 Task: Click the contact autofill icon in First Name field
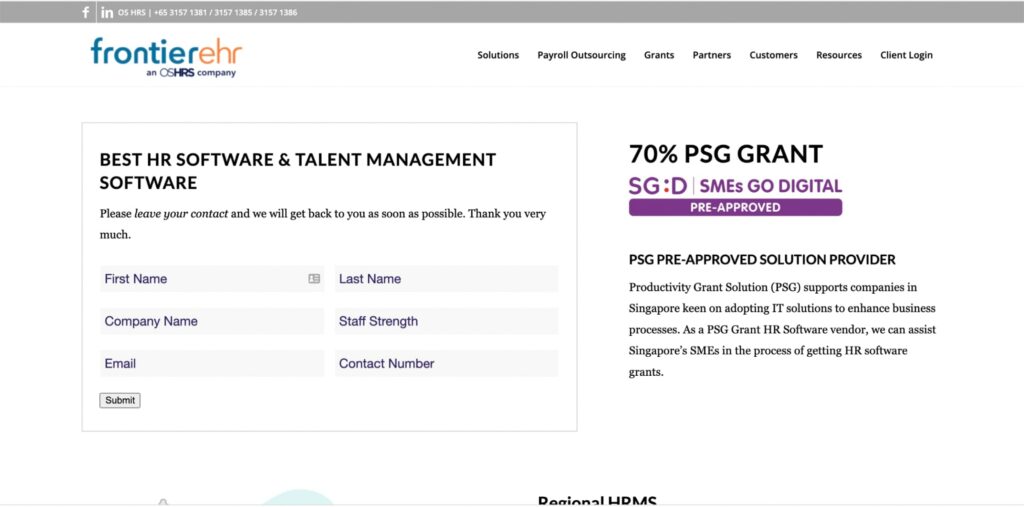pos(314,279)
